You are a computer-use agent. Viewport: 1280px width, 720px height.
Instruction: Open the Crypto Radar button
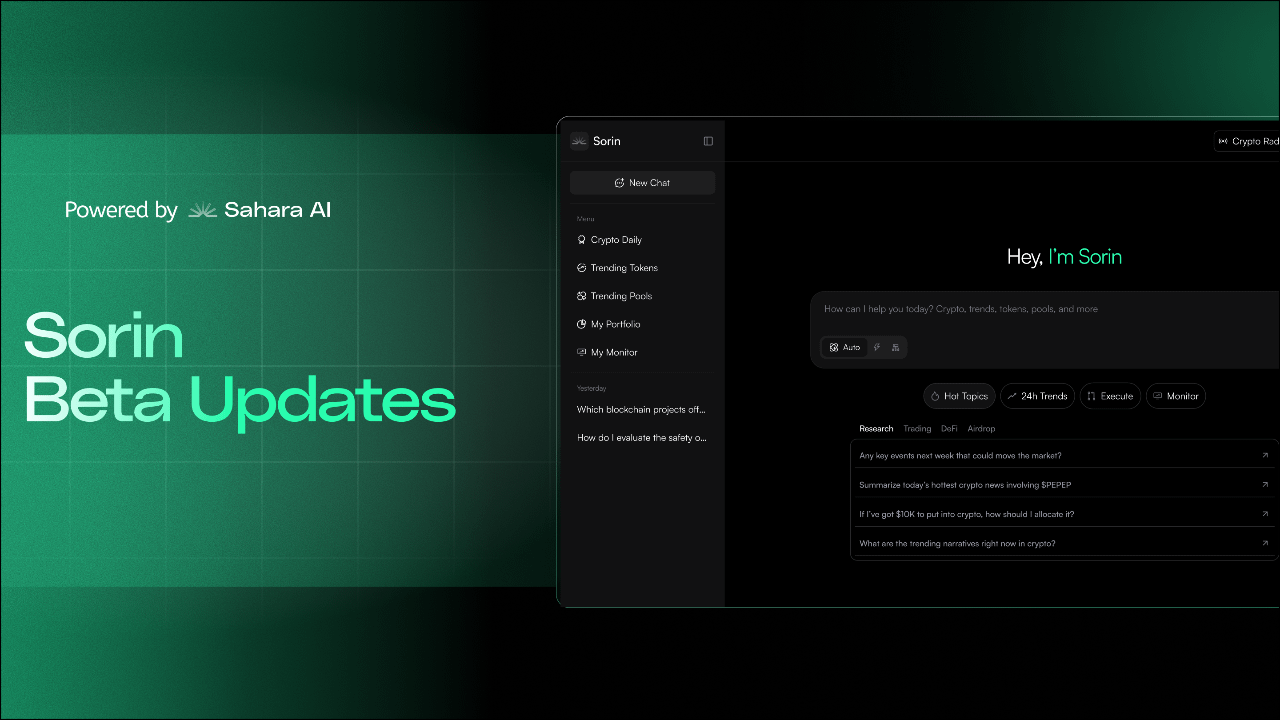point(1247,141)
